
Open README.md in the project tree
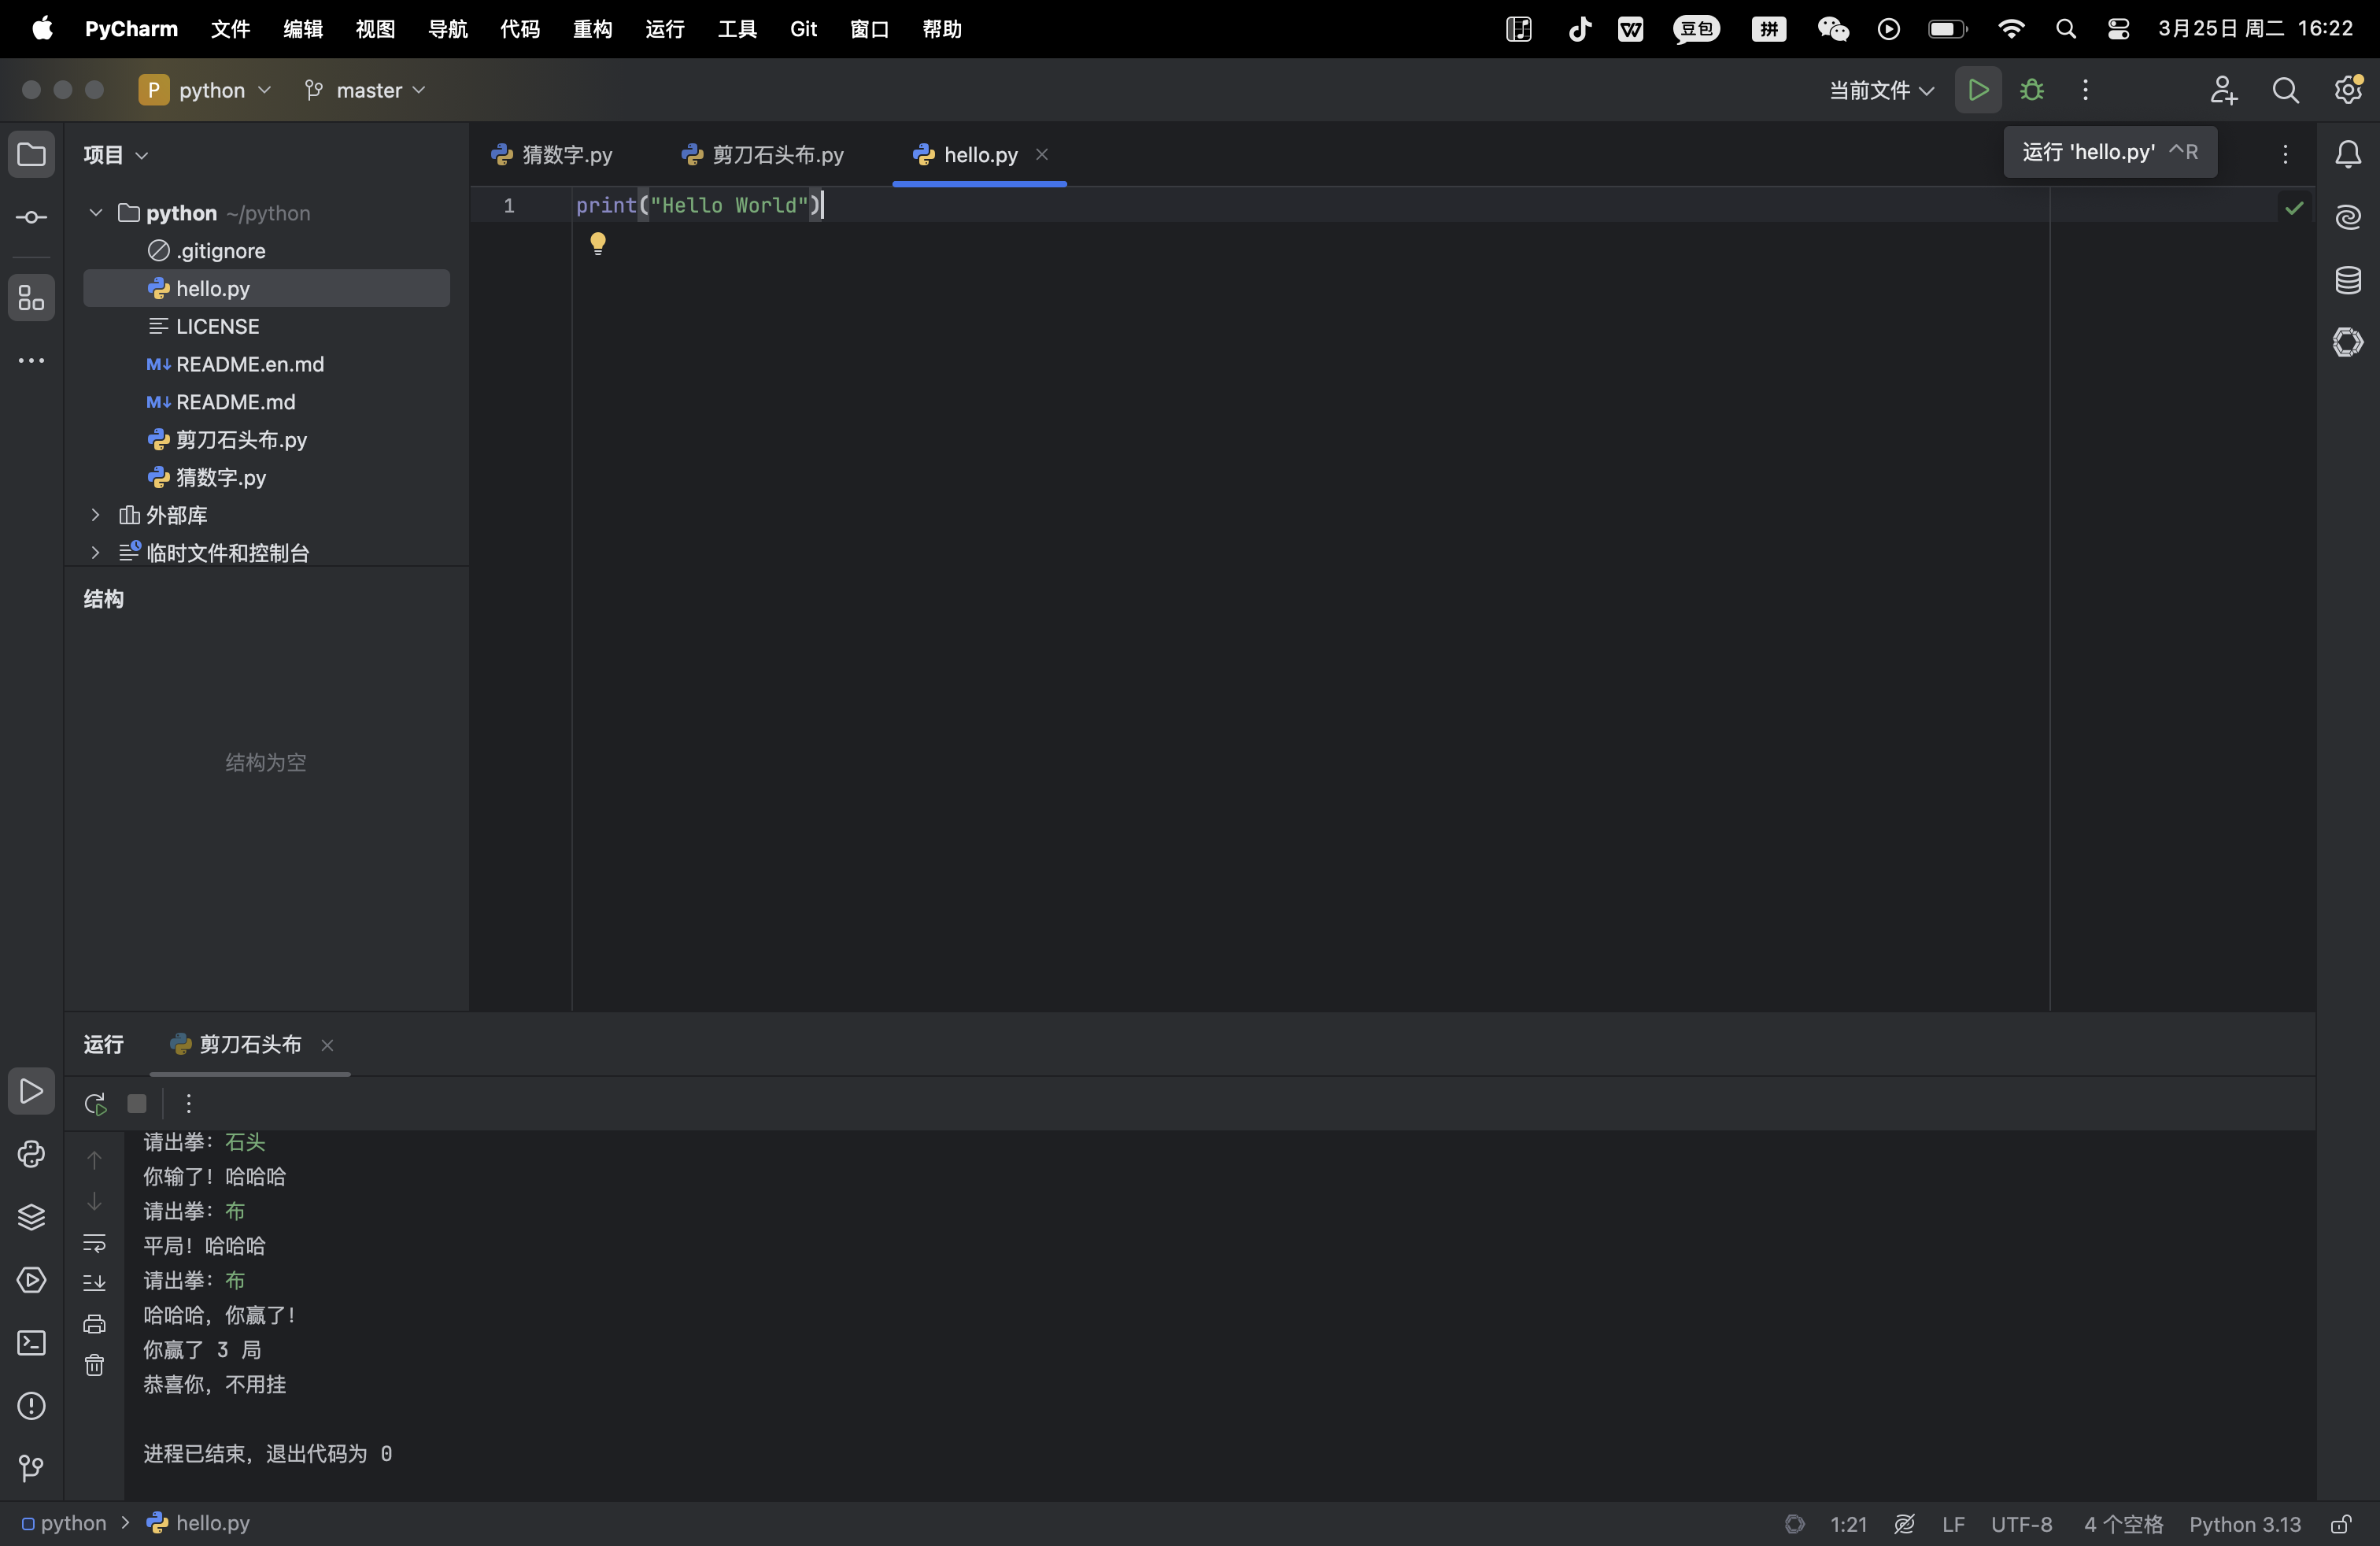pos(235,402)
